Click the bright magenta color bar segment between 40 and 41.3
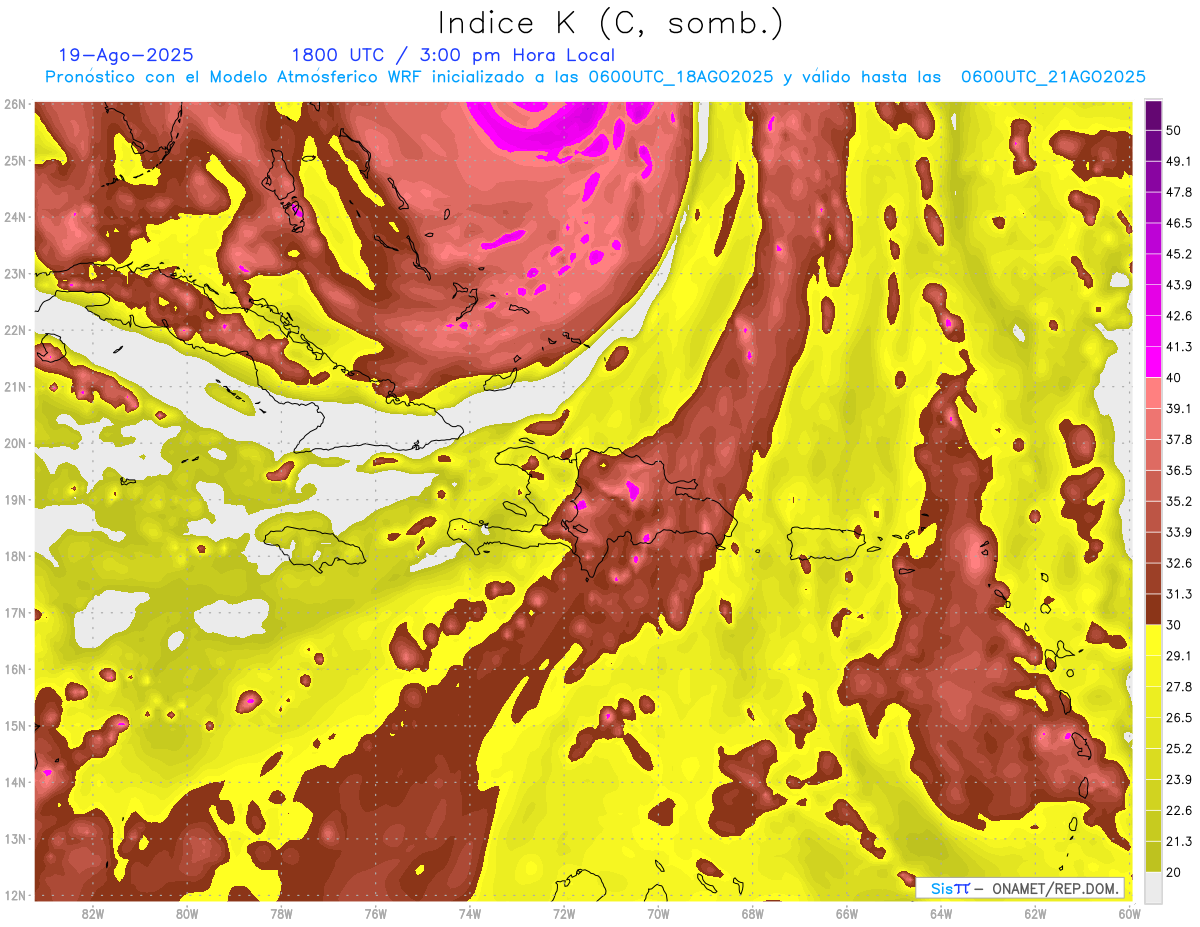 click(x=1153, y=362)
